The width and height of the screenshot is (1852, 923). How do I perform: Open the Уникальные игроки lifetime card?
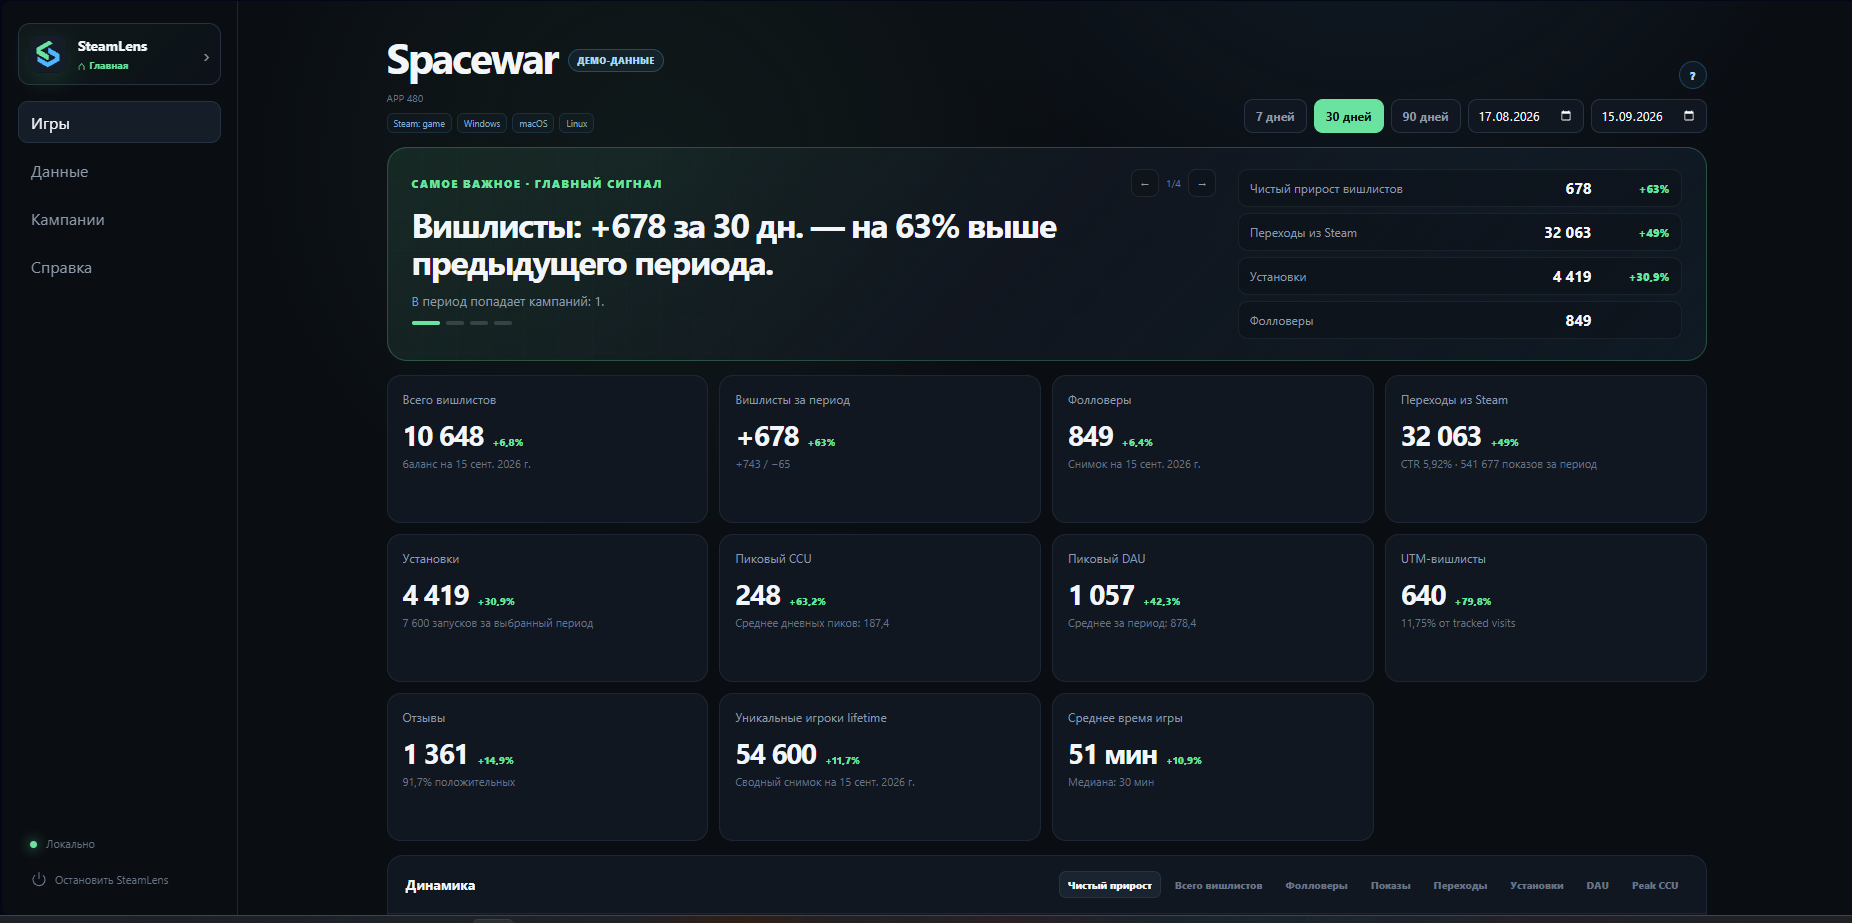pyautogui.click(x=880, y=767)
